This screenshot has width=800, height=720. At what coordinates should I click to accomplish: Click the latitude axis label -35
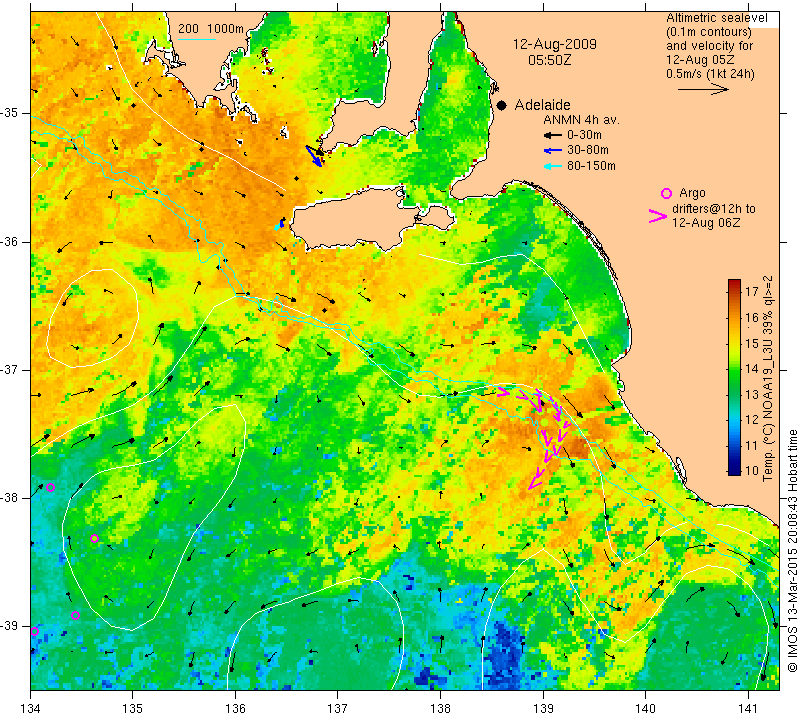pyautogui.click(x=9, y=113)
